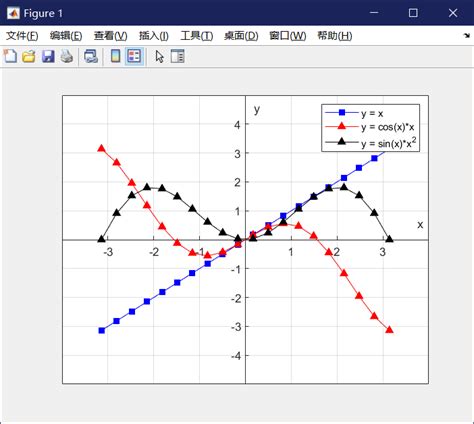474x424 pixels.
Task: Click the dock figure arrow in the menu bar
Action: pyautogui.click(x=467, y=36)
